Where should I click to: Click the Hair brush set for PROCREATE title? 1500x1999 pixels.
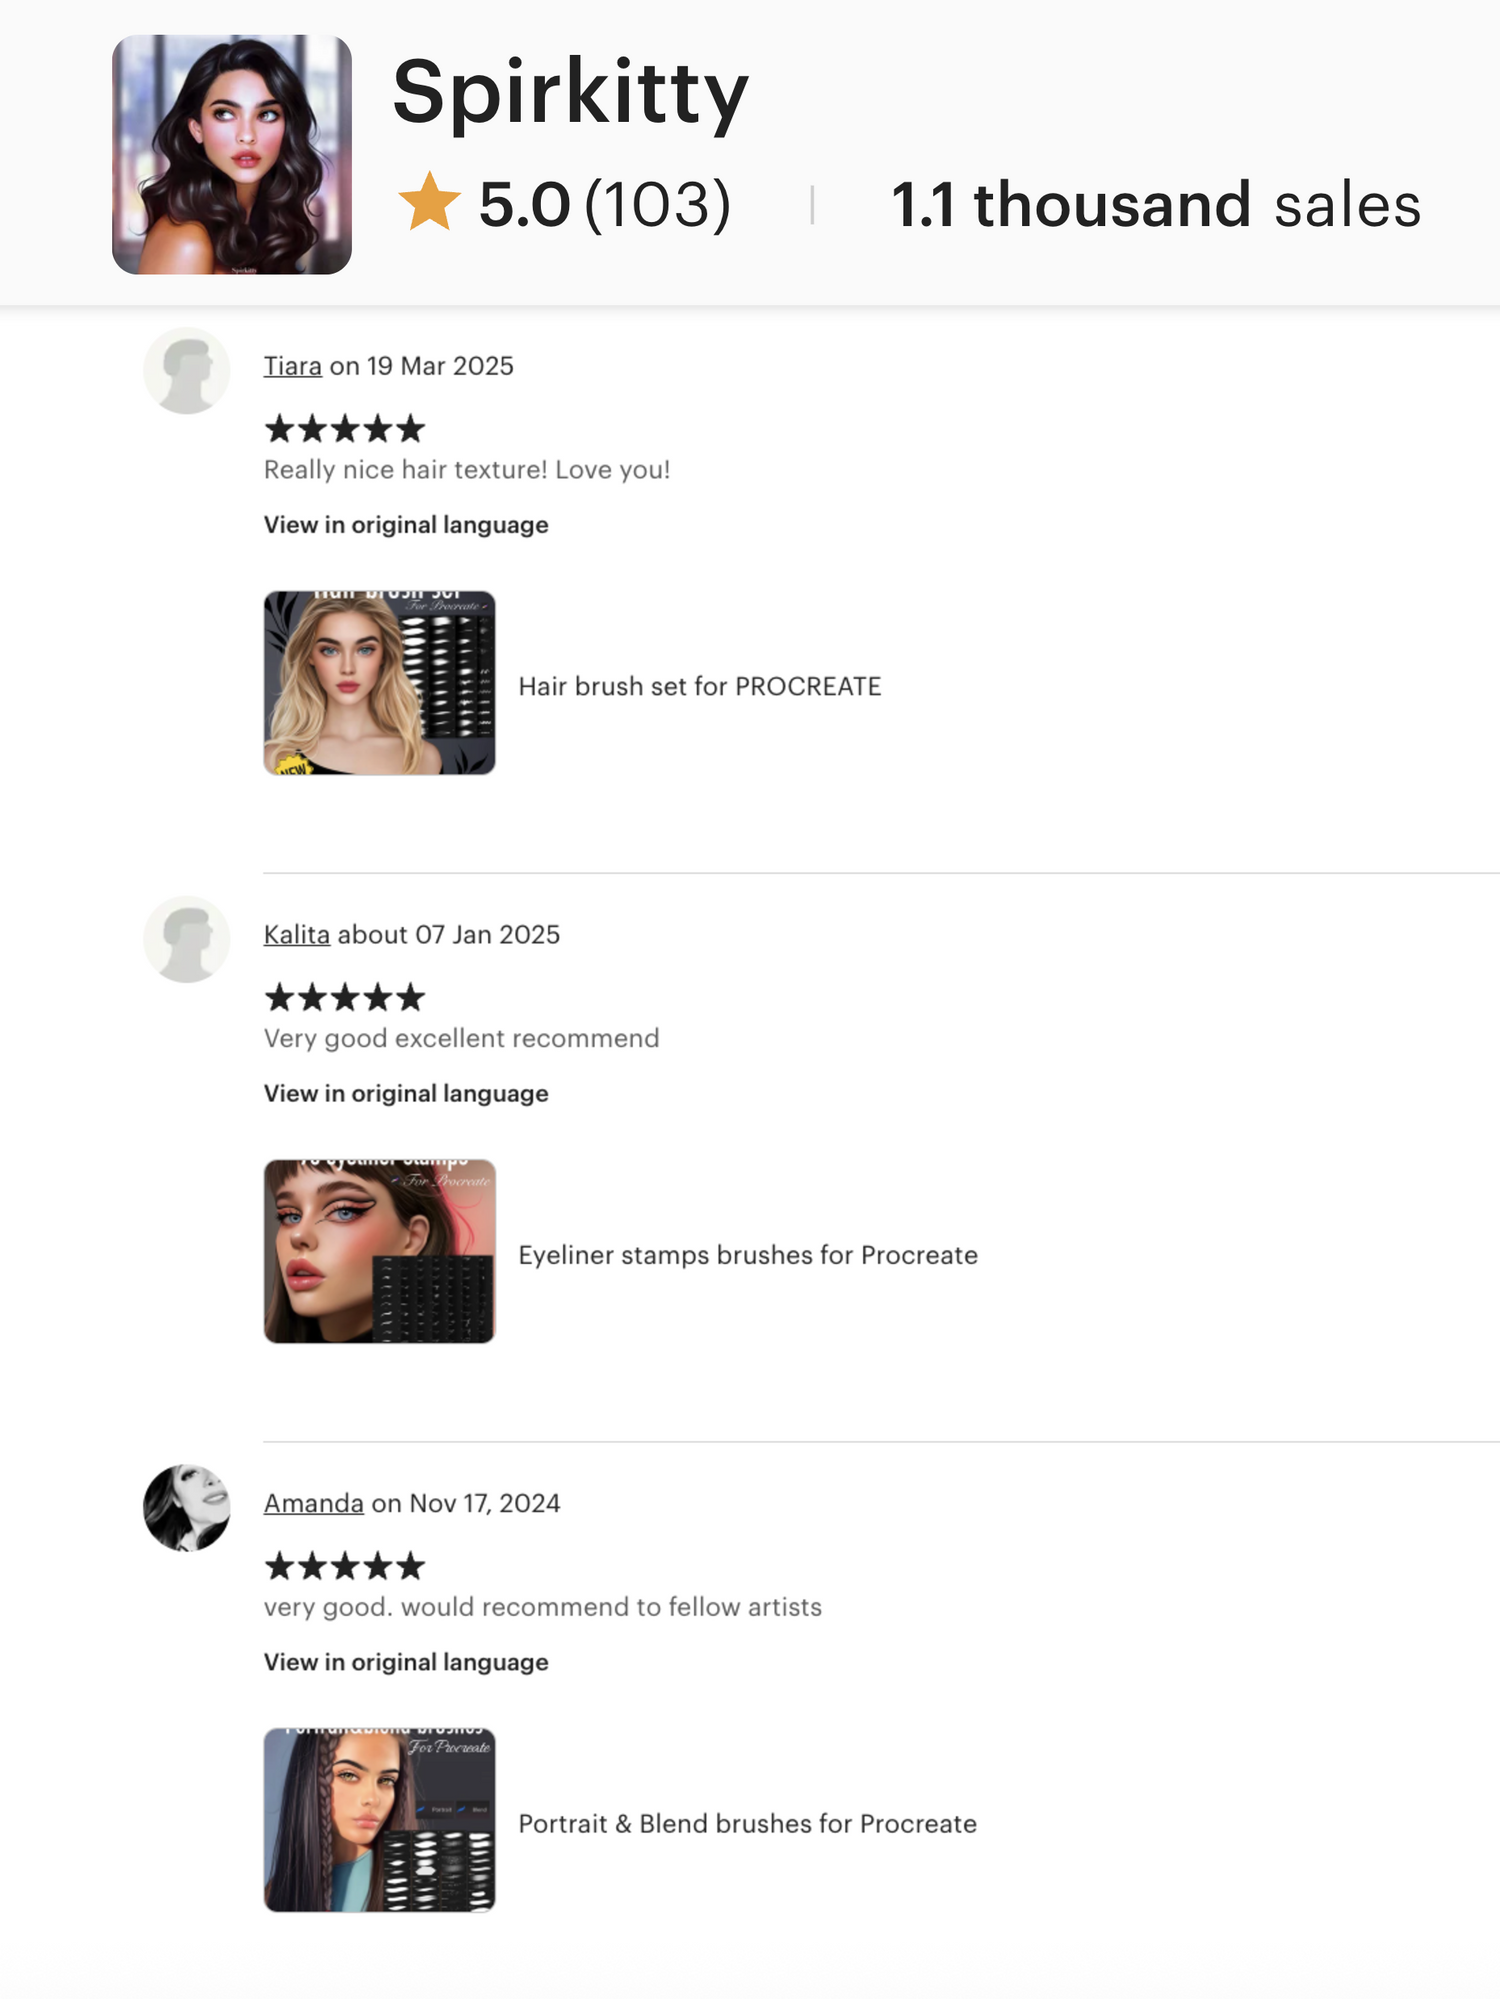[700, 686]
